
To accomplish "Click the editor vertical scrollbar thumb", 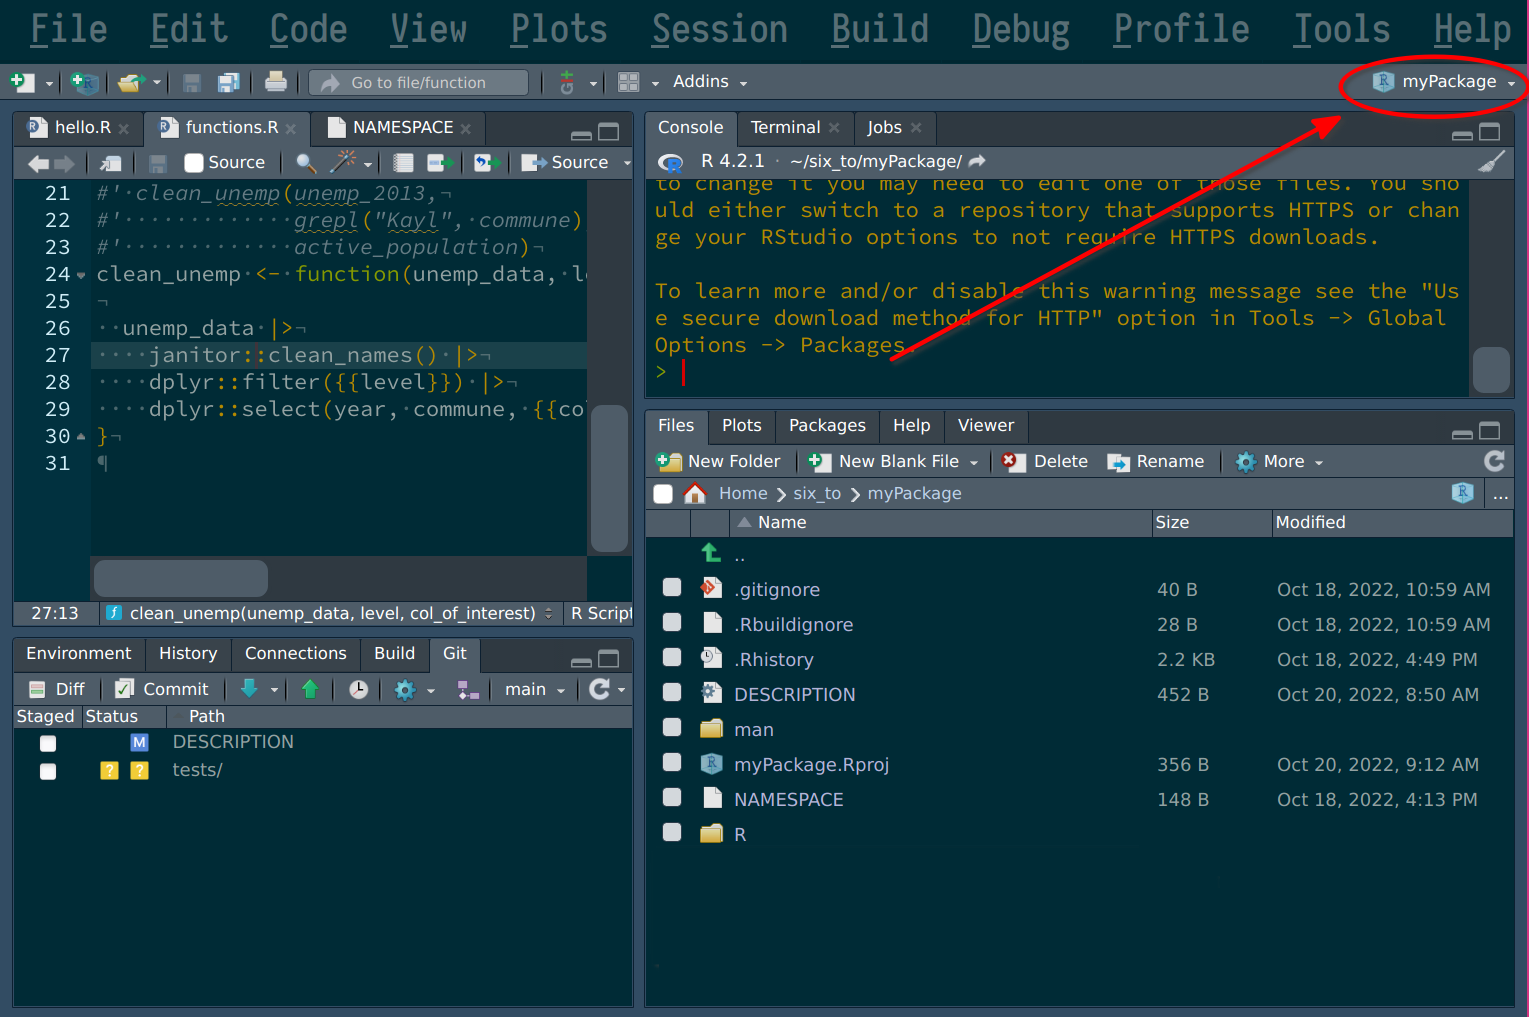I will click(609, 478).
